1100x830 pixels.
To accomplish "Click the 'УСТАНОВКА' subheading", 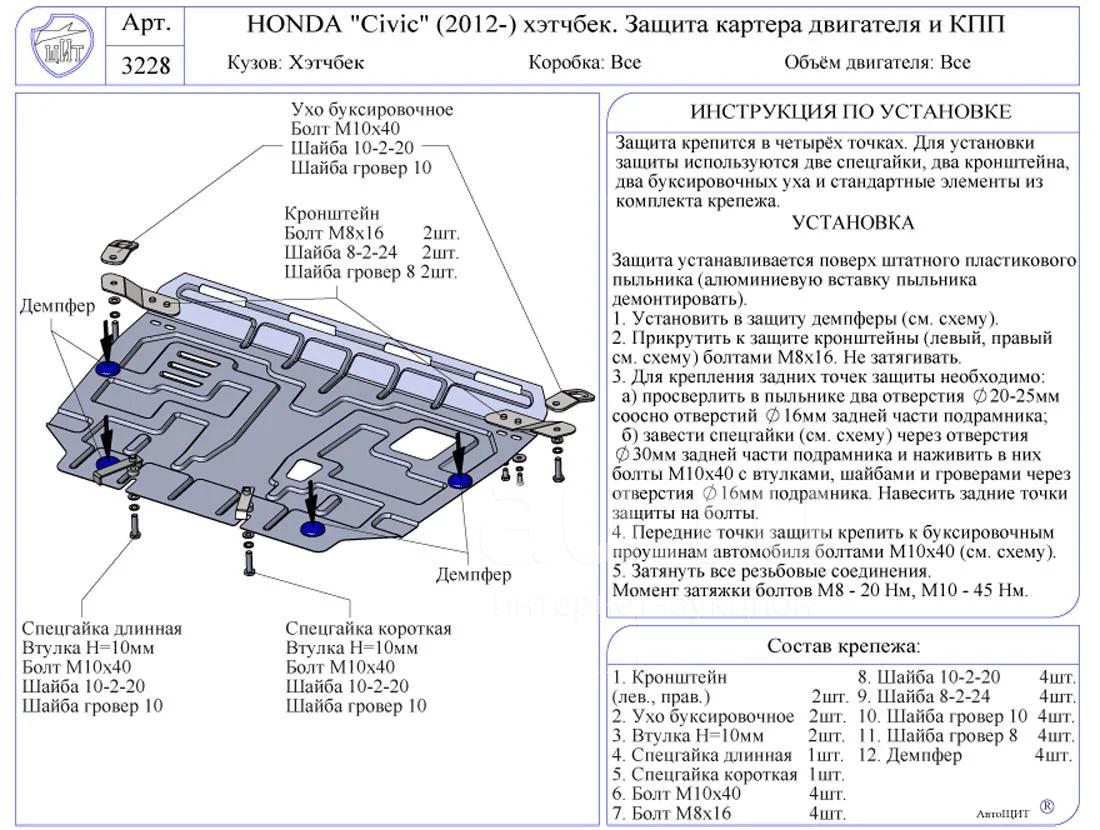I will coord(853,223).
